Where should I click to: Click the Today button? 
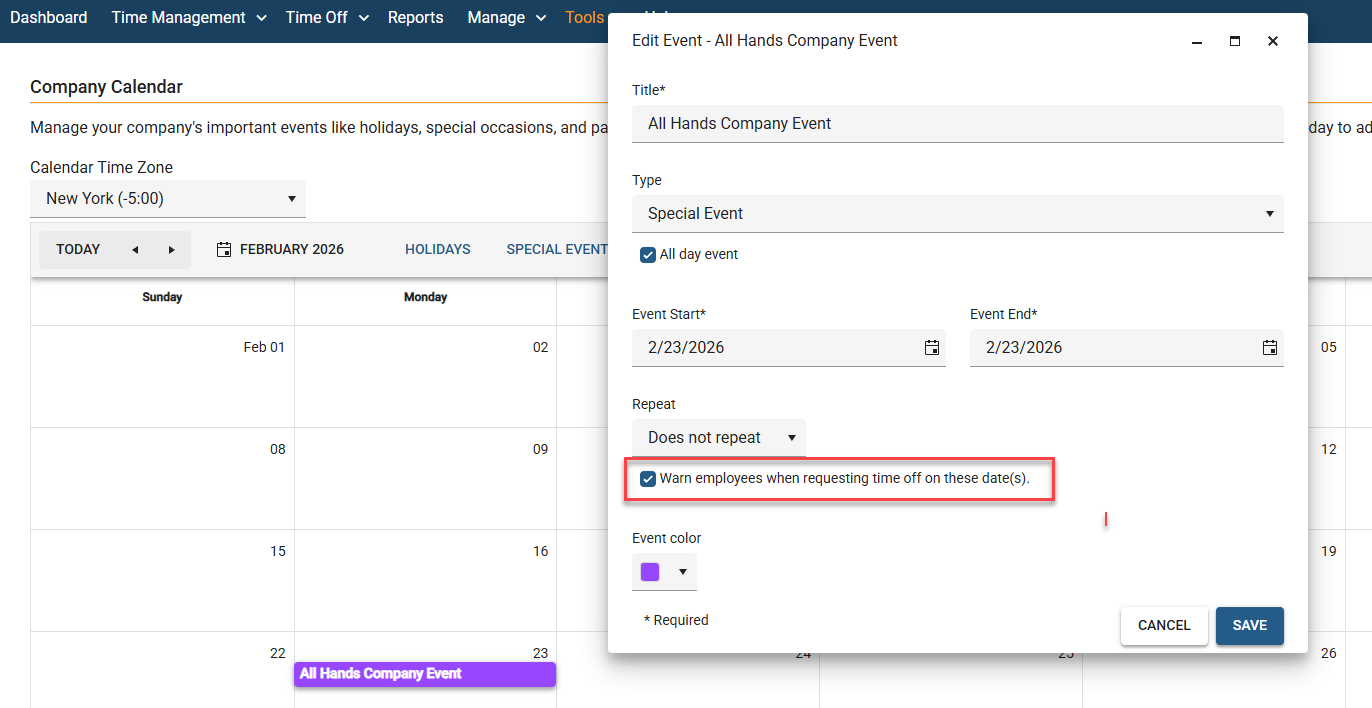[78, 250]
